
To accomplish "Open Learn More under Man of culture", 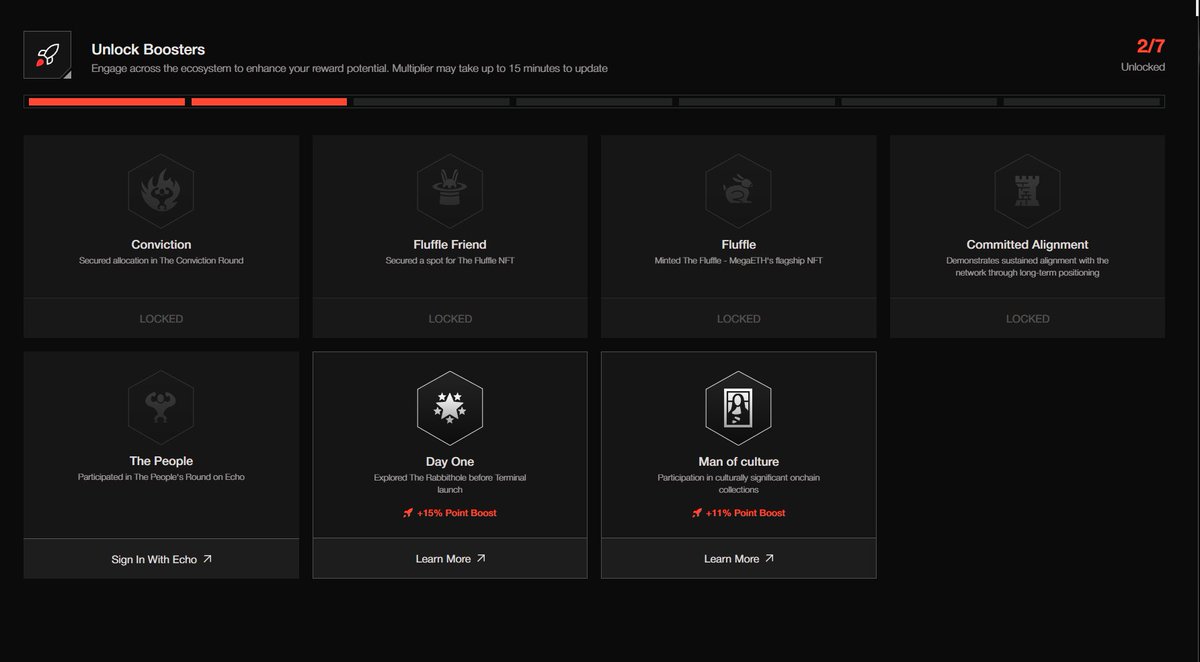I will pyautogui.click(x=738, y=559).
